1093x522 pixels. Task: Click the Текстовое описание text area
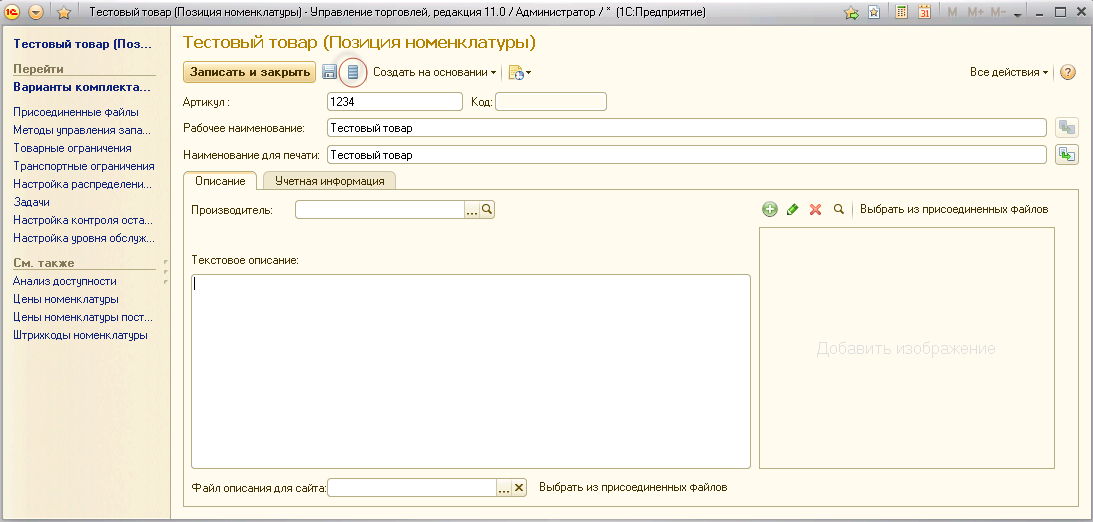[x=471, y=371]
